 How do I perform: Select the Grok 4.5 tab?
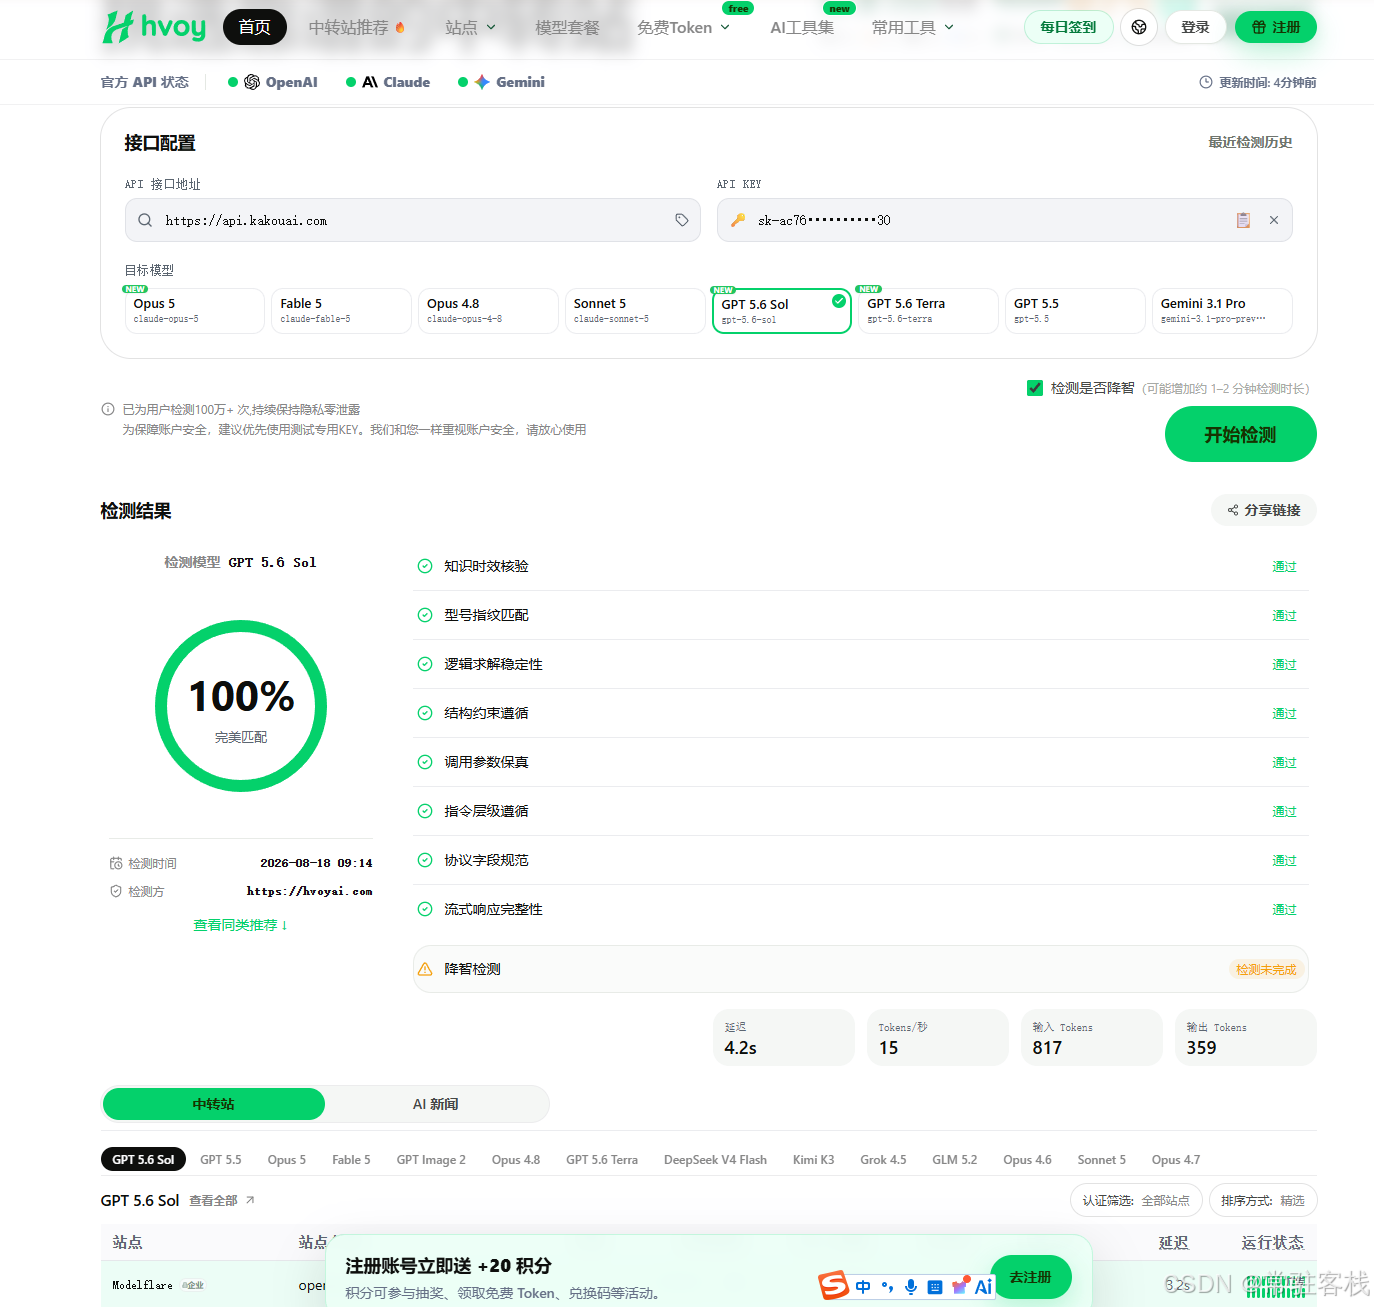(x=883, y=1159)
